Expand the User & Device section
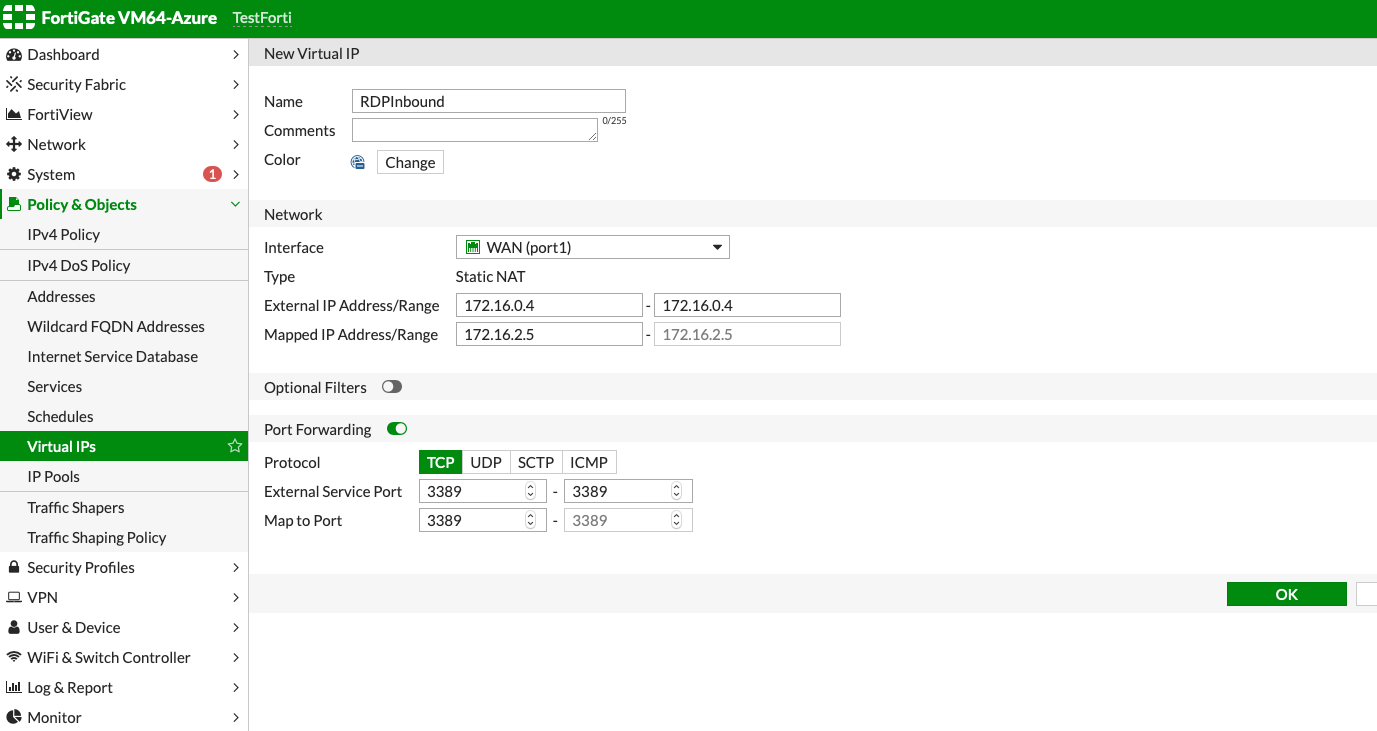Viewport: 1377px width, 731px height. 13,627
